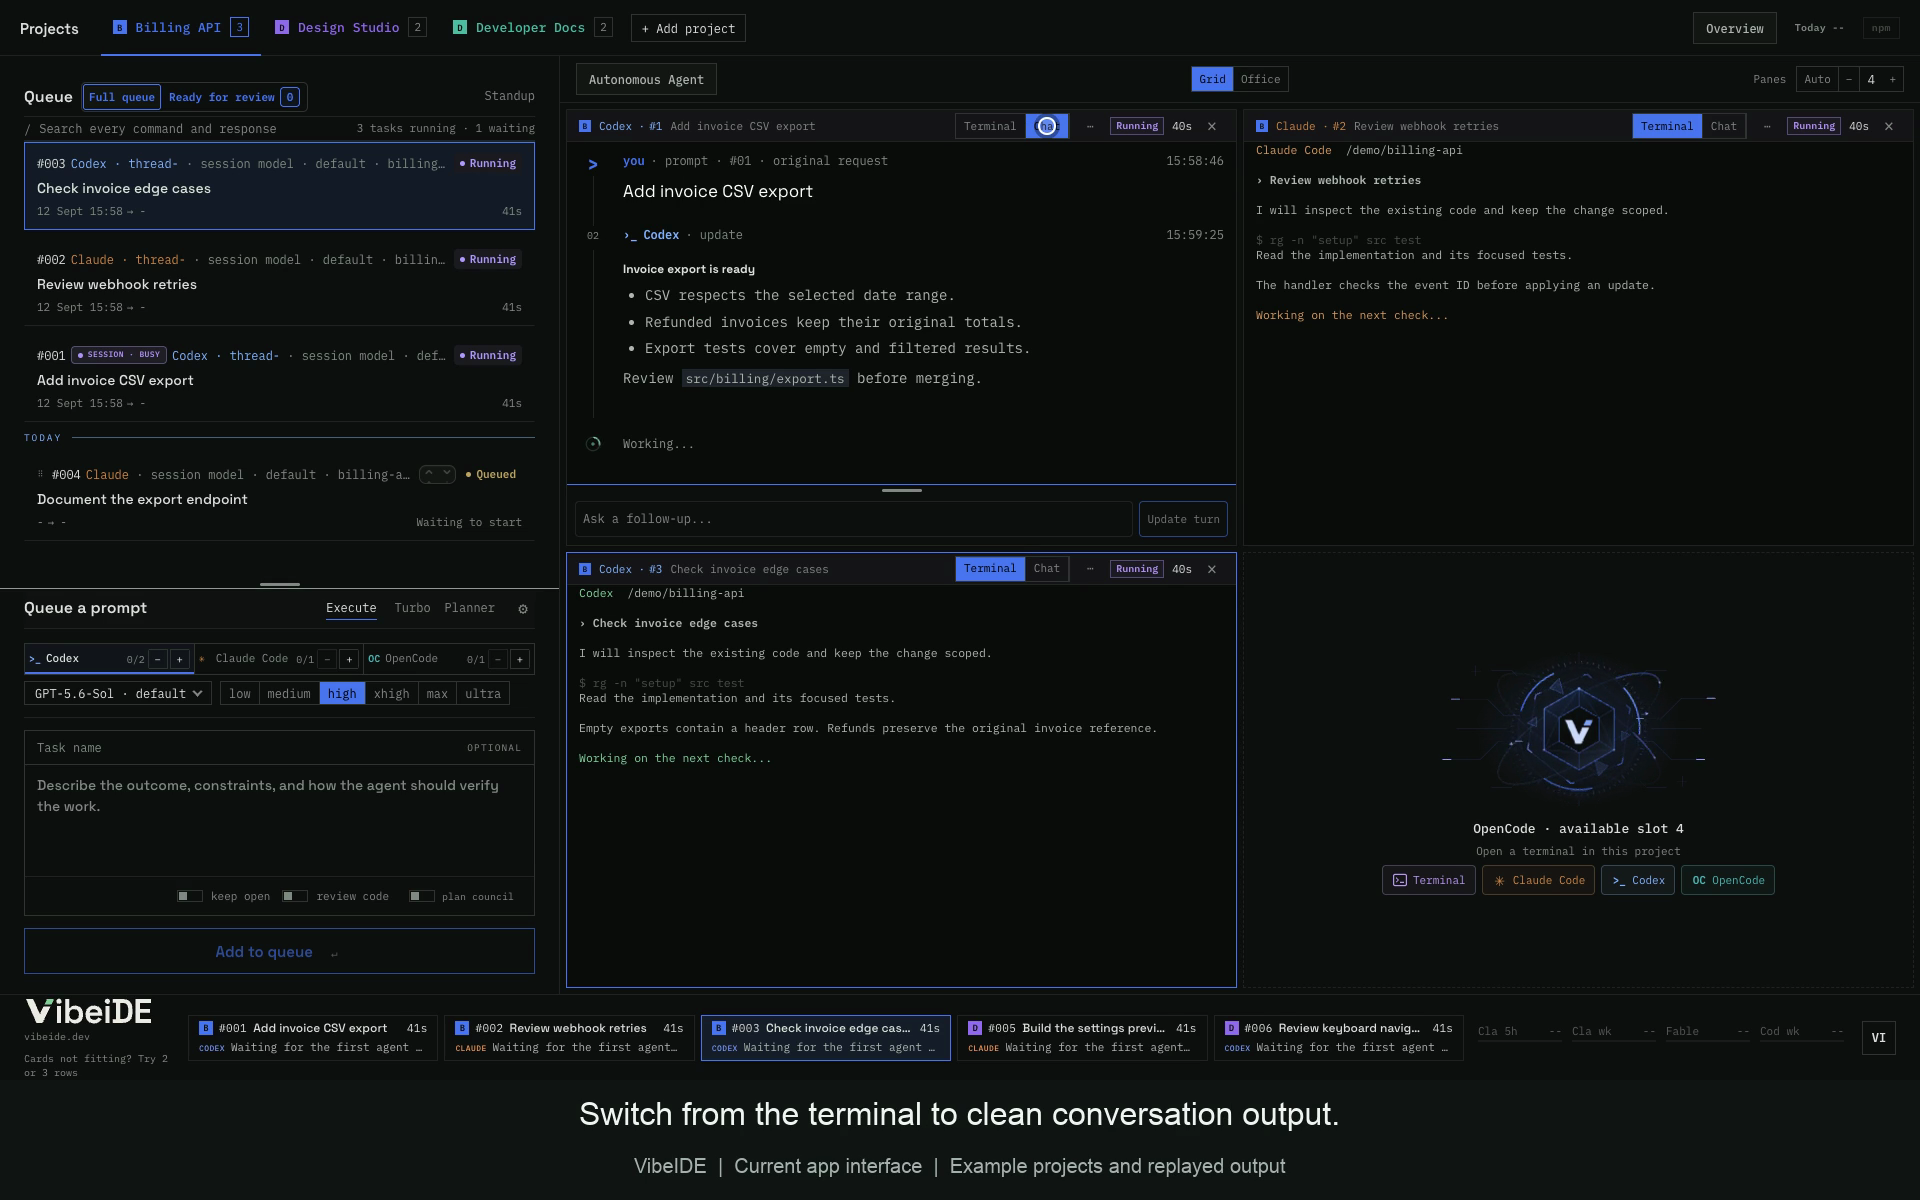Click the VibeIDE logo
The height and width of the screenshot is (1200, 1920).
(x=88, y=1012)
